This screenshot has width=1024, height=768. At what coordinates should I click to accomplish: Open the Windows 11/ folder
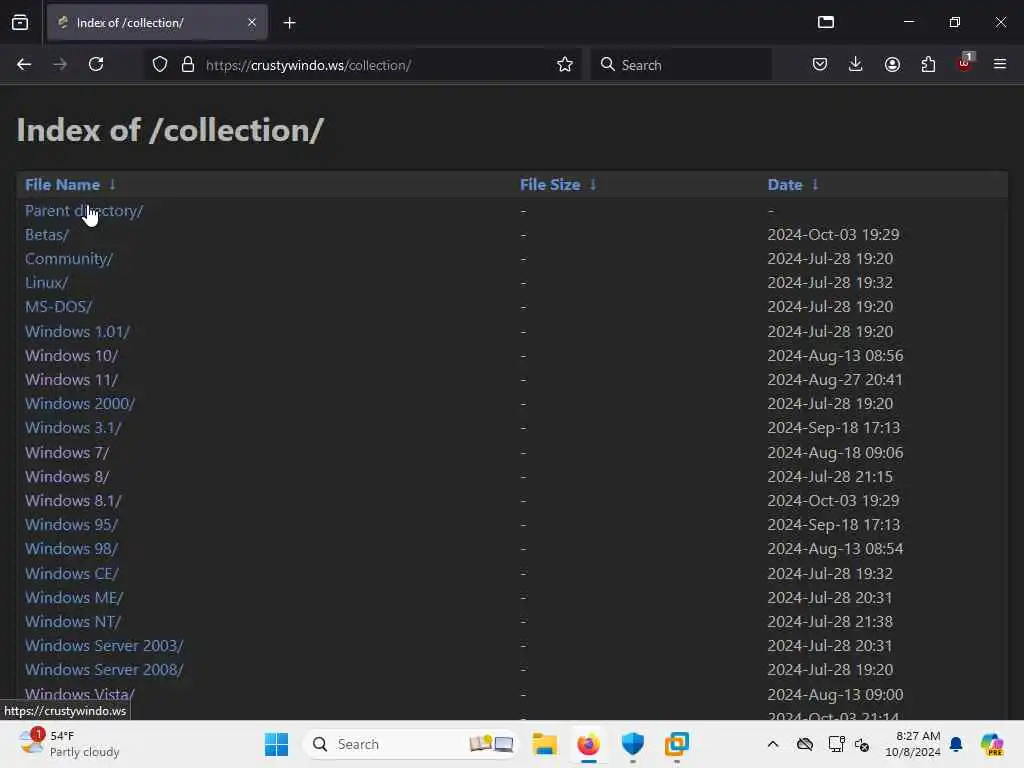pyautogui.click(x=71, y=379)
